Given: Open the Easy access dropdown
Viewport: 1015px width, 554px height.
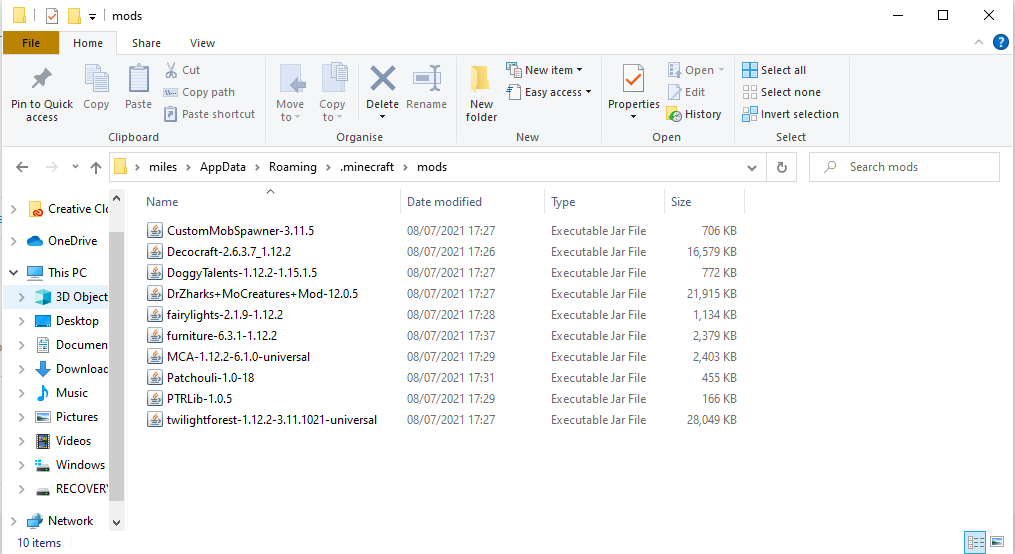Looking at the screenshot, I should pos(549,92).
